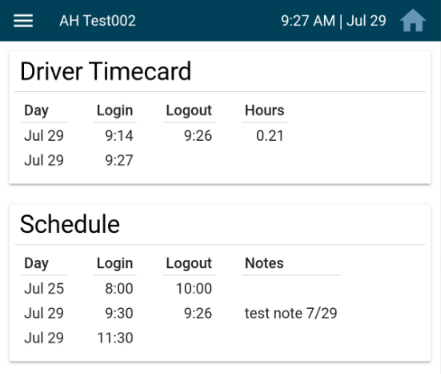Select the timecard Logout column header
Screen dimensions: 441x374
(189, 110)
